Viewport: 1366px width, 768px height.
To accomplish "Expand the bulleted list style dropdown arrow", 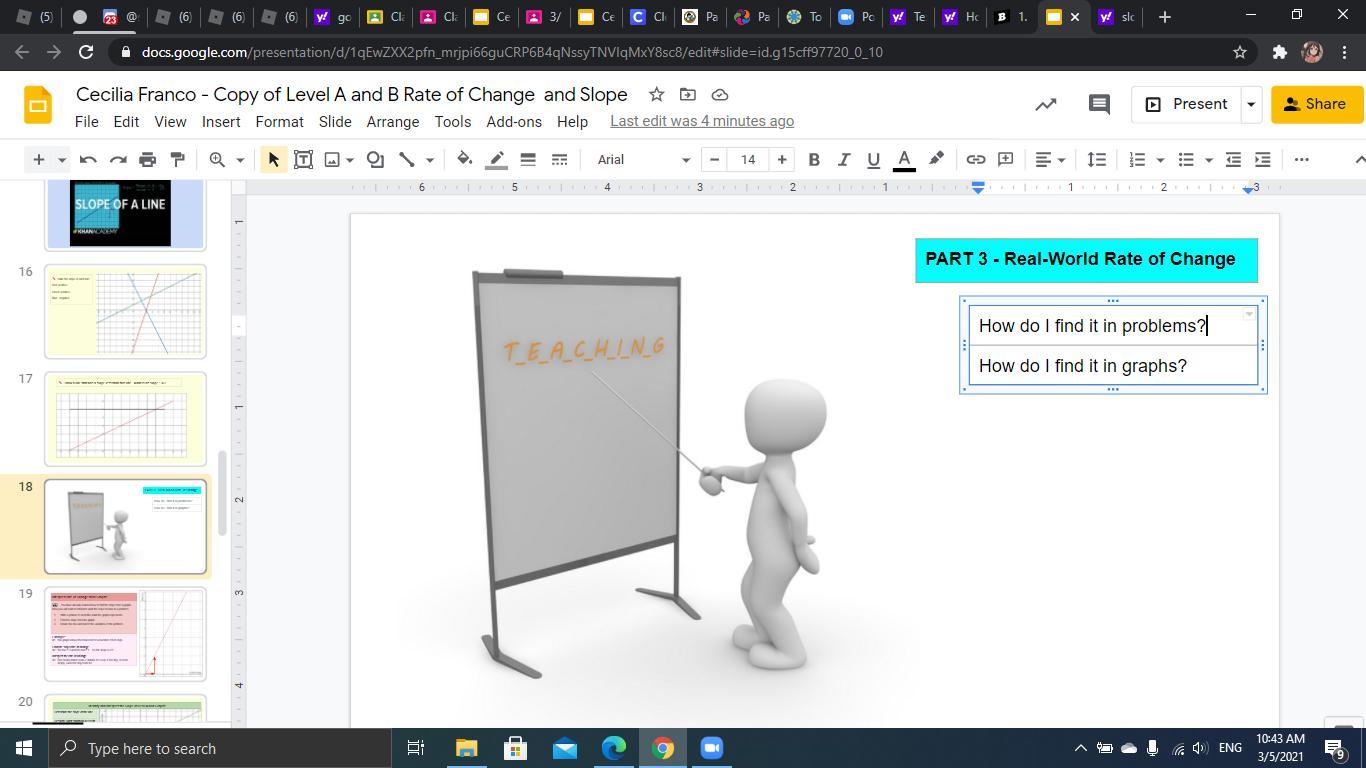I will [1208, 160].
